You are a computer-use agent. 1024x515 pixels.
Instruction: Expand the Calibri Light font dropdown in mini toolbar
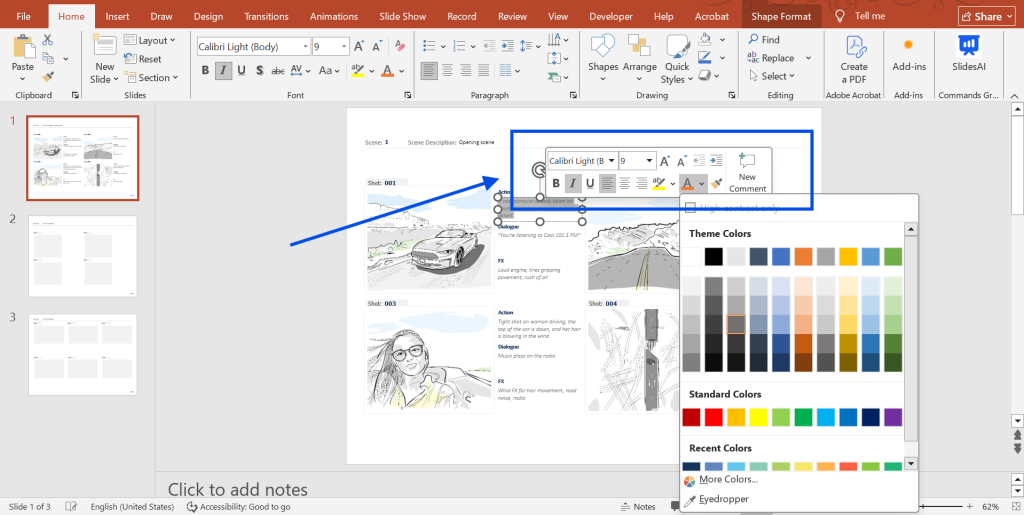pos(611,161)
